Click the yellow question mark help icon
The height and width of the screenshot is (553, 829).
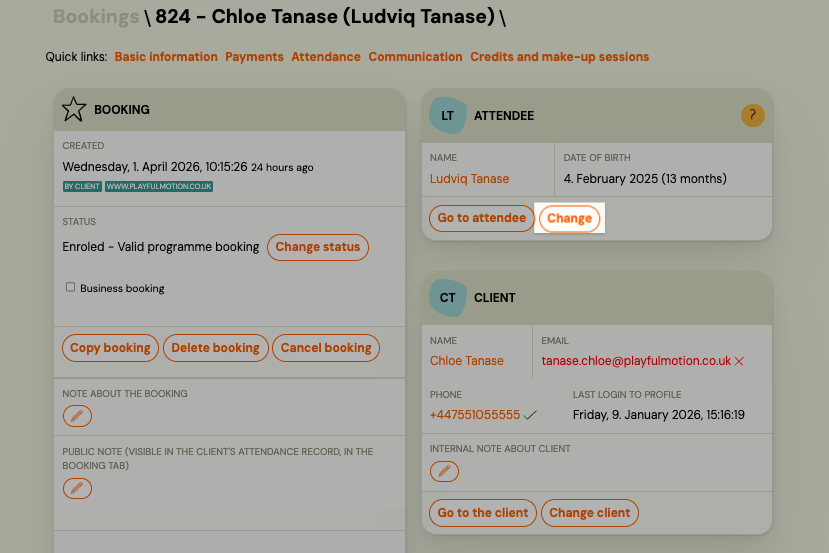tap(753, 115)
